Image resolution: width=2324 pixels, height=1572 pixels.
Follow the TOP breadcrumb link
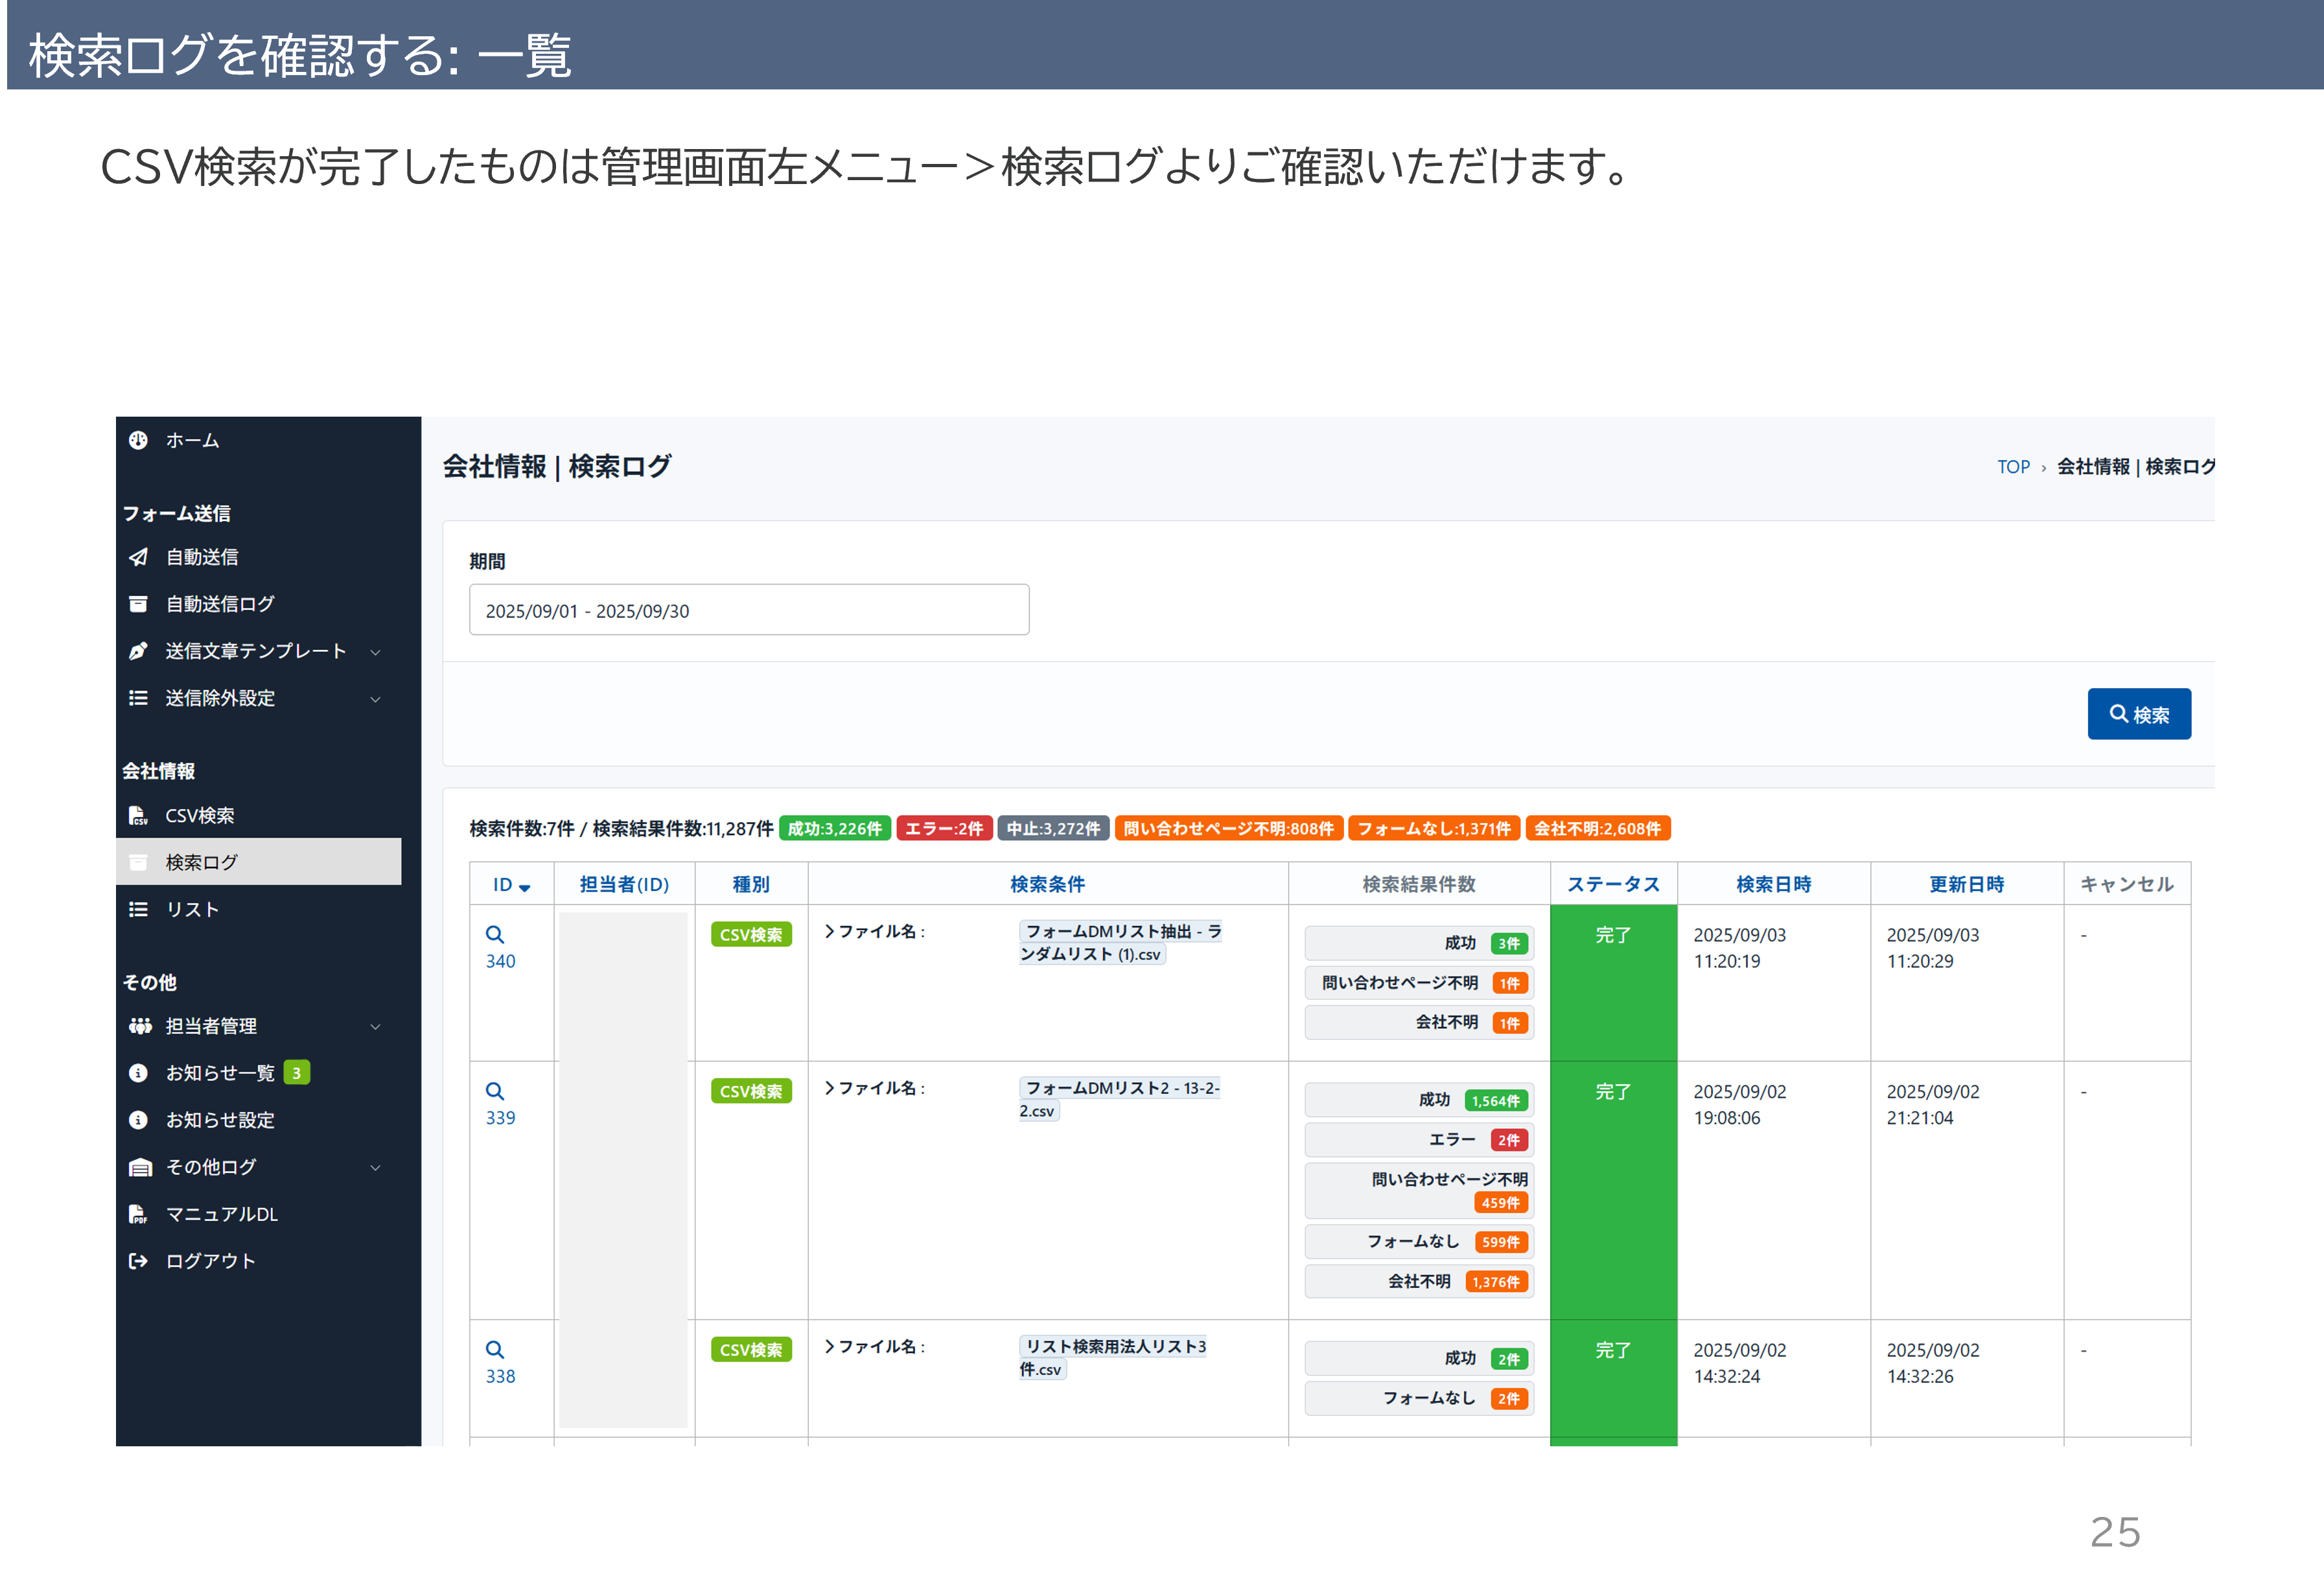point(2013,467)
